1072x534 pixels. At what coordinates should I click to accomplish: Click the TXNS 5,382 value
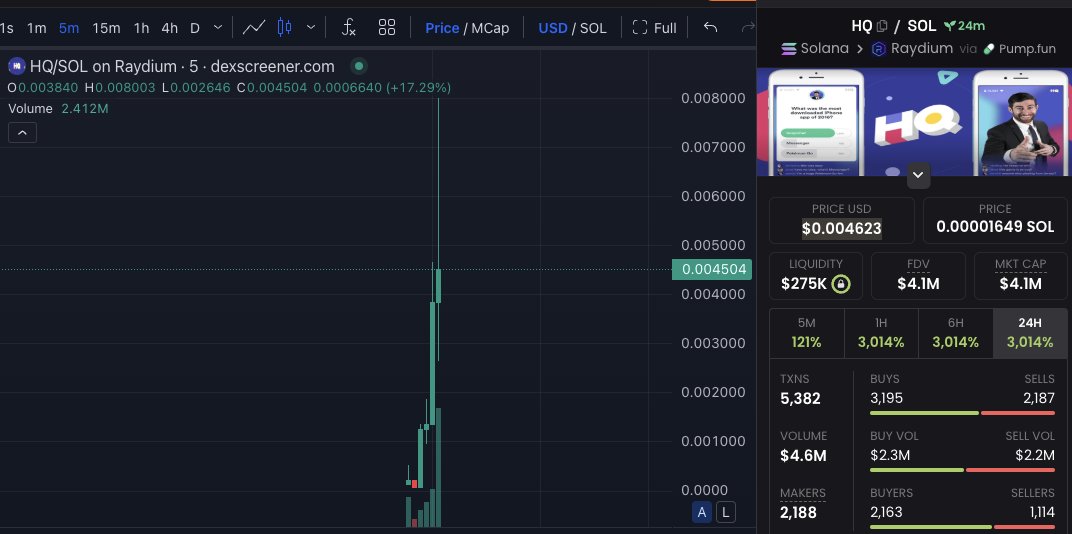click(801, 399)
